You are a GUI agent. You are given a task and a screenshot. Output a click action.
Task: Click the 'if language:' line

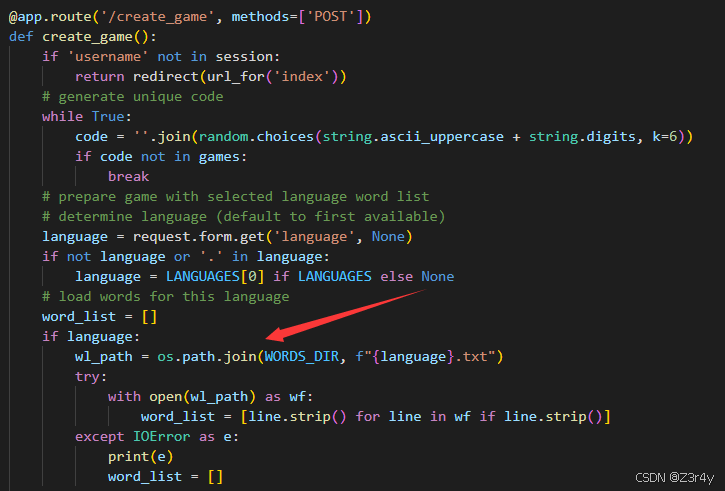pyautogui.click(x=91, y=336)
